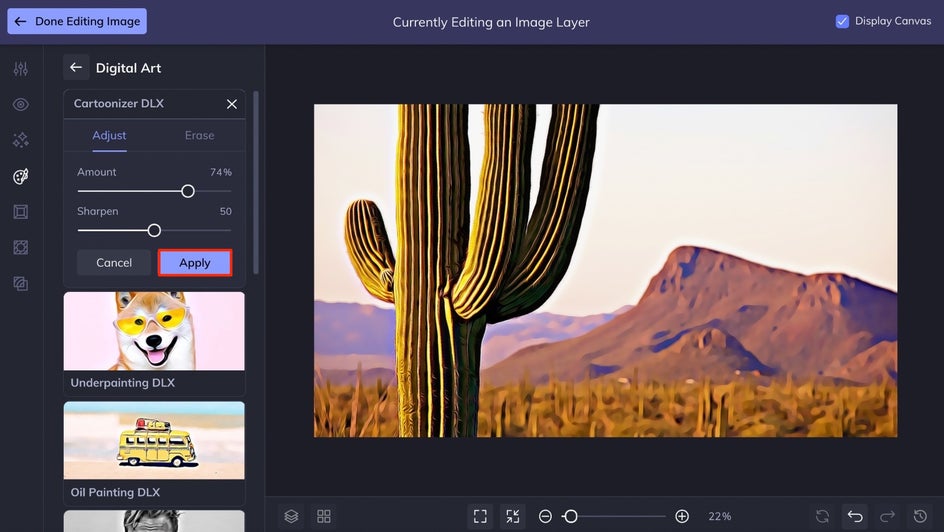
Task: Click the Digital Art panel title
Action: [128, 68]
